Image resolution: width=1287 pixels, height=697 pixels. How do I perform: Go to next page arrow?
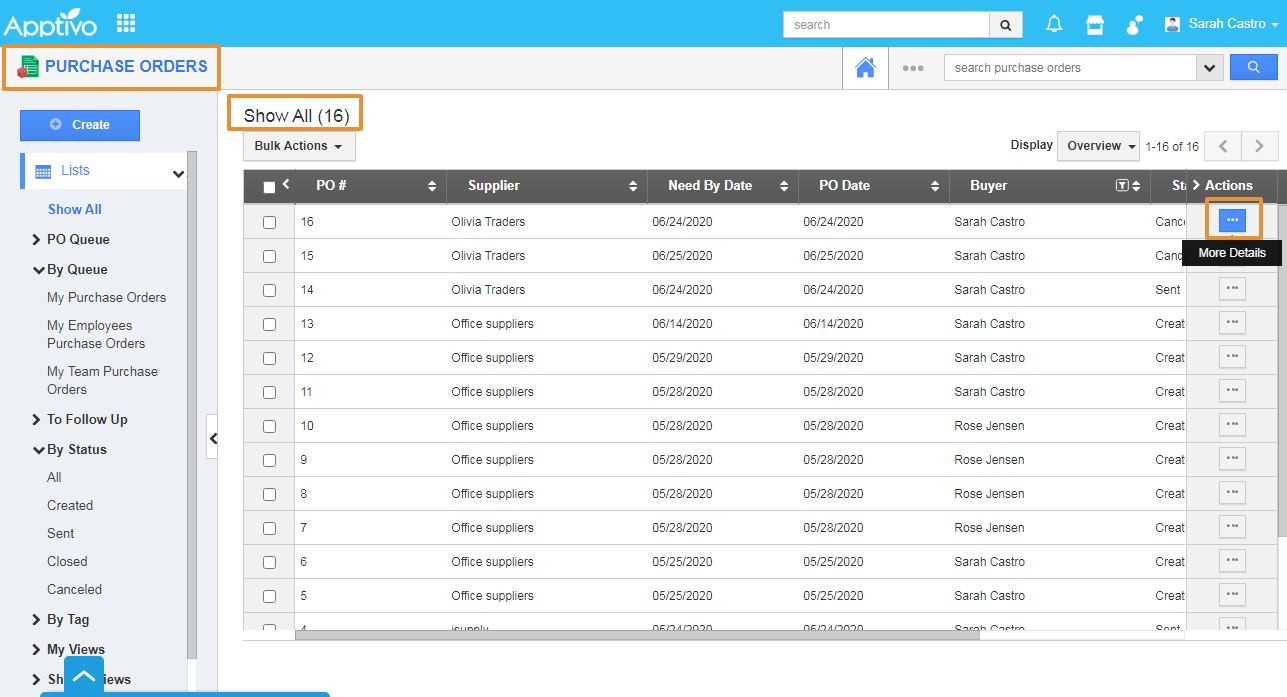click(1260, 146)
